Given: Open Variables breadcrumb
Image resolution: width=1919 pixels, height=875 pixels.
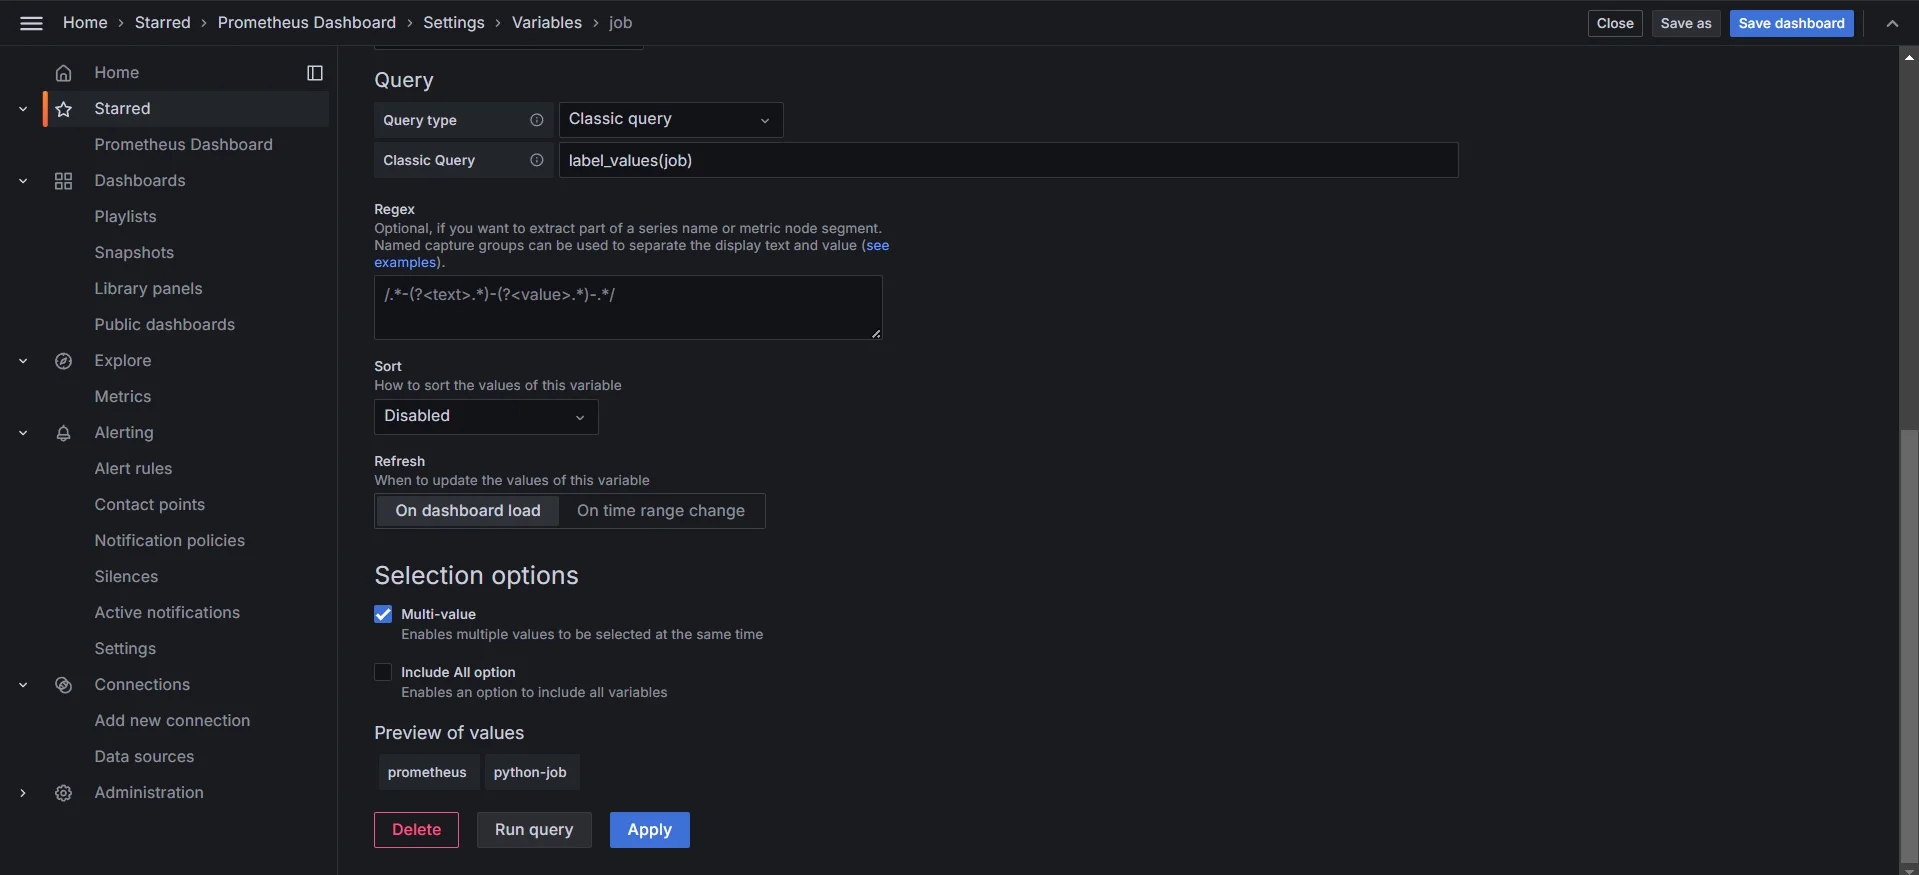Looking at the screenshot, I should 547,23.
